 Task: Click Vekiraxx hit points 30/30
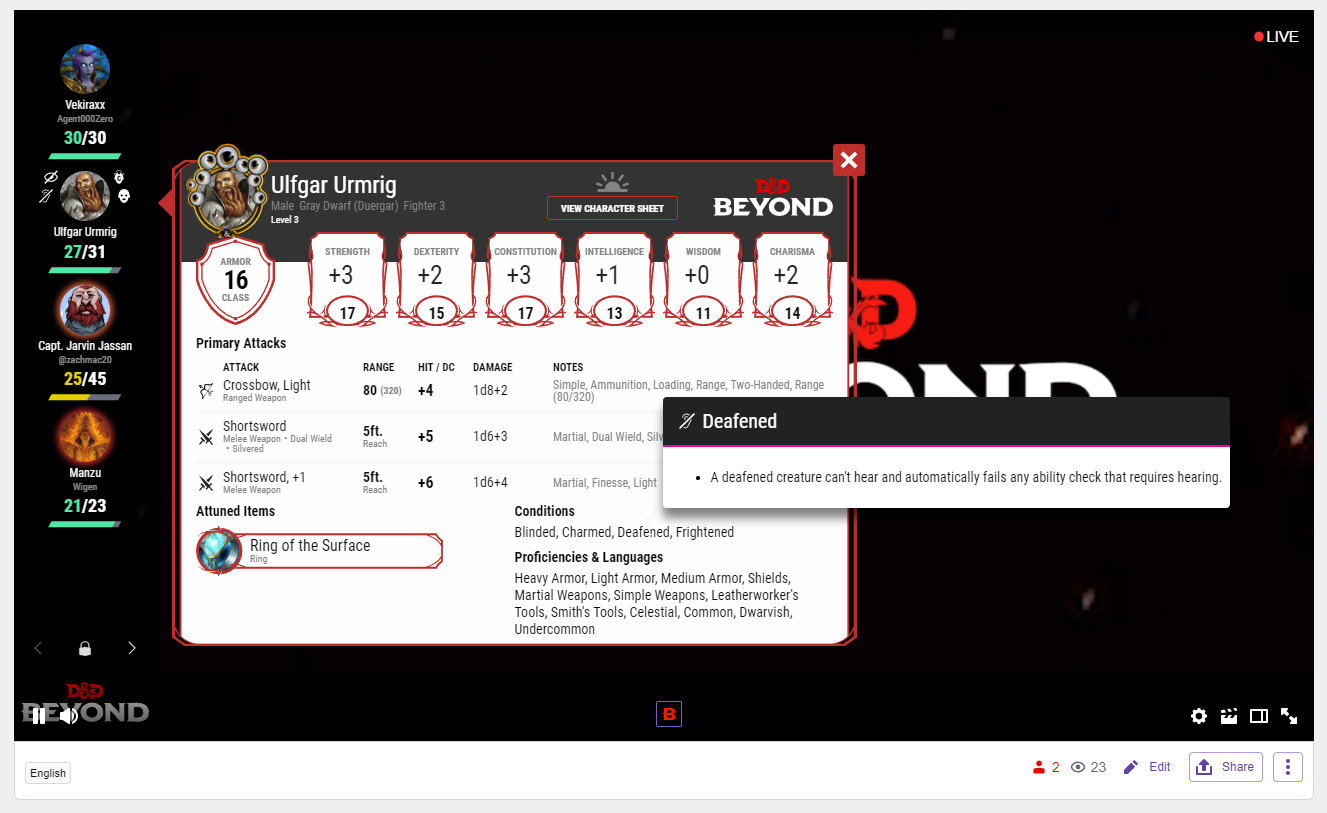pyautogui.click(x=85, y=138)
